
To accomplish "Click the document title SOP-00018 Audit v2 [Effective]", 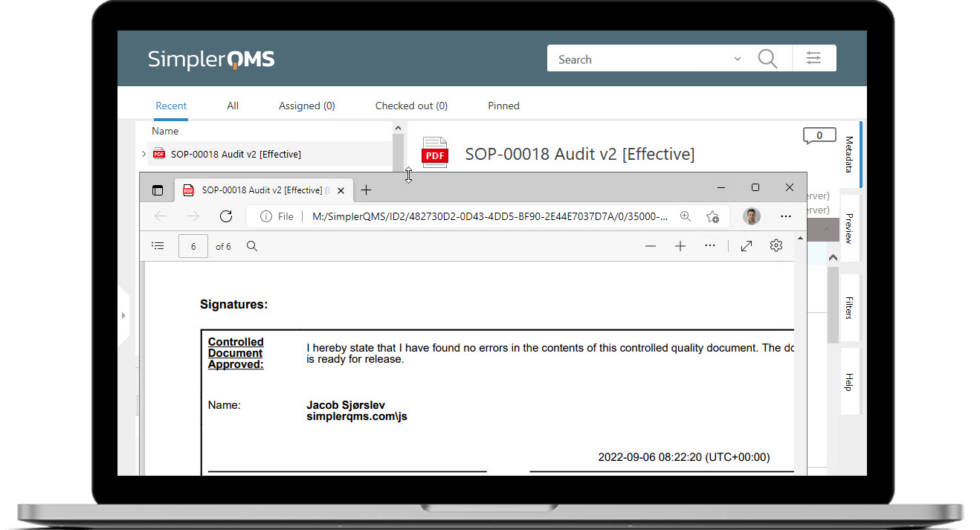I will click(579, 154).
